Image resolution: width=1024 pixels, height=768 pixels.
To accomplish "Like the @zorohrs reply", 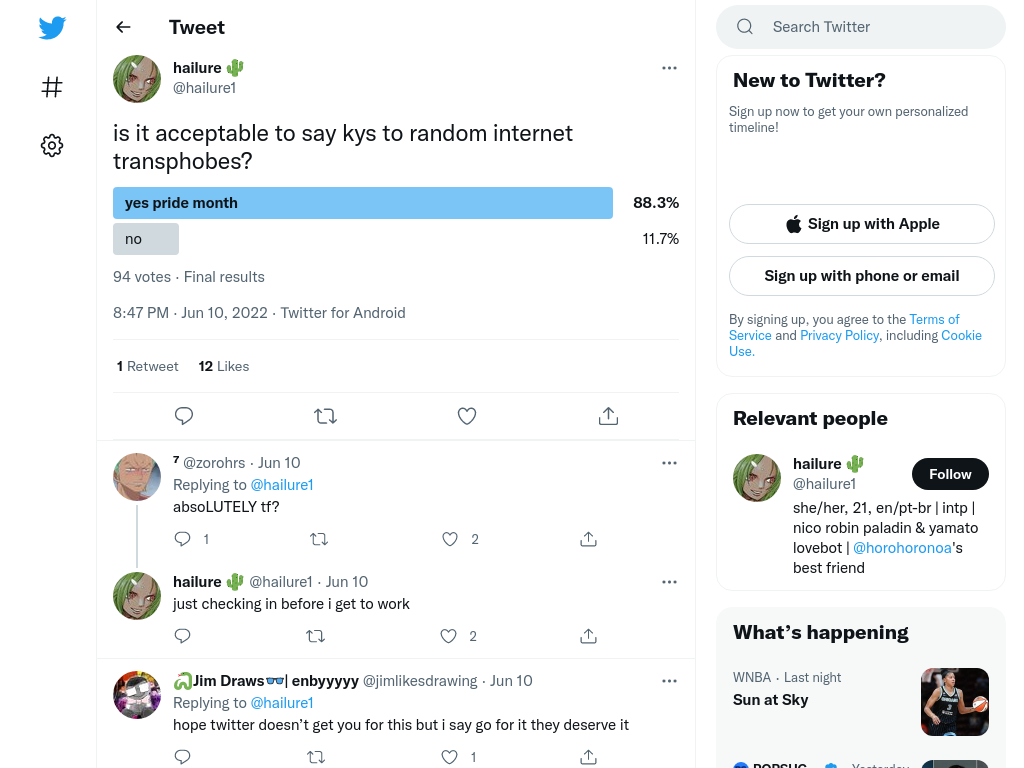I will pyautogui.click(x=450, y=539).
